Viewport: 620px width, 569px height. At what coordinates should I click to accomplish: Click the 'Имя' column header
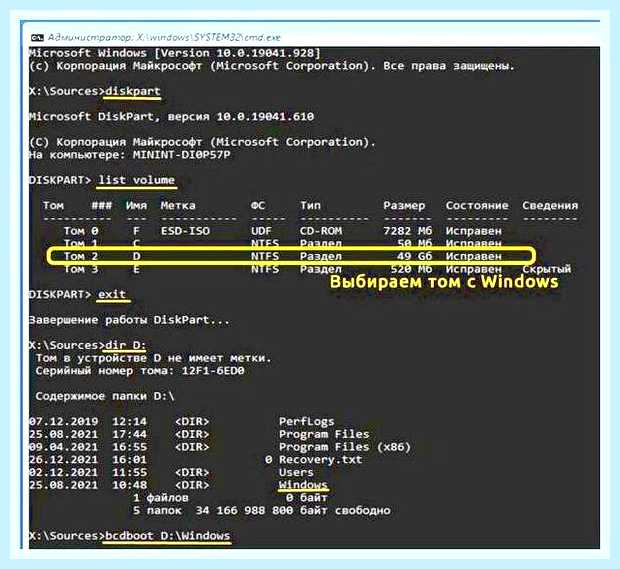coord(136,206)
